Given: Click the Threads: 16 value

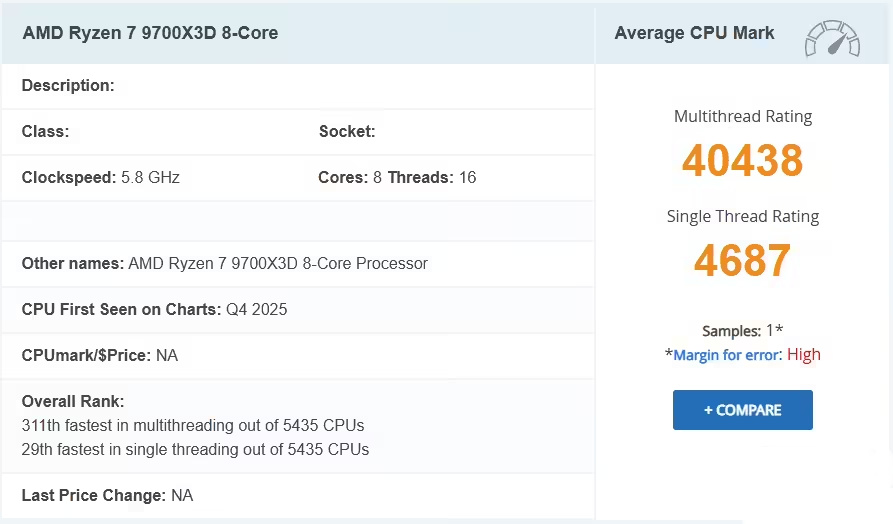Looking at the screenshot, I should [x=432, y=178].
